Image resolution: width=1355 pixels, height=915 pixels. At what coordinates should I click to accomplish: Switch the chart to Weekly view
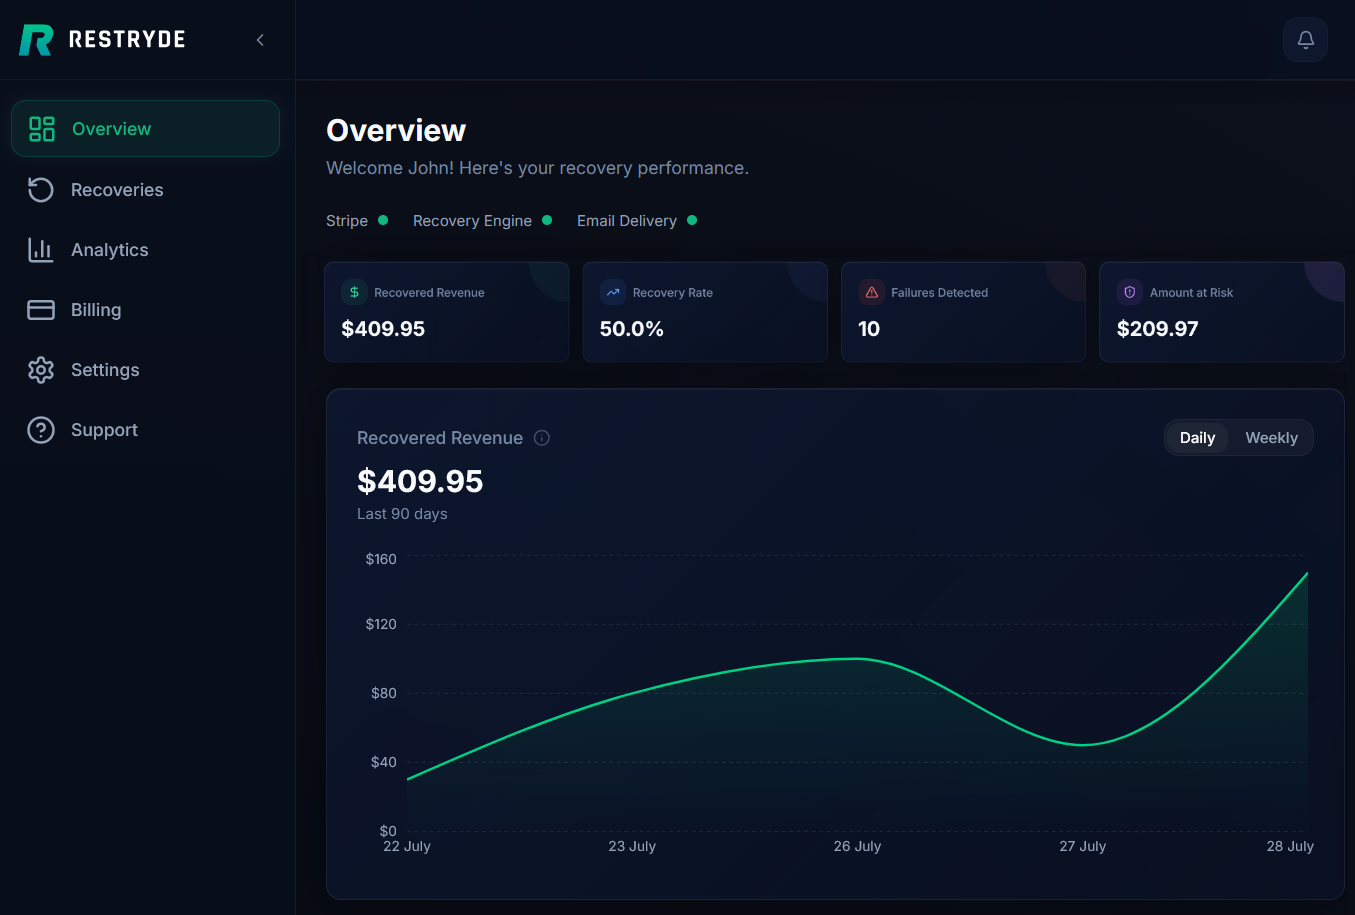[1271, 438]
